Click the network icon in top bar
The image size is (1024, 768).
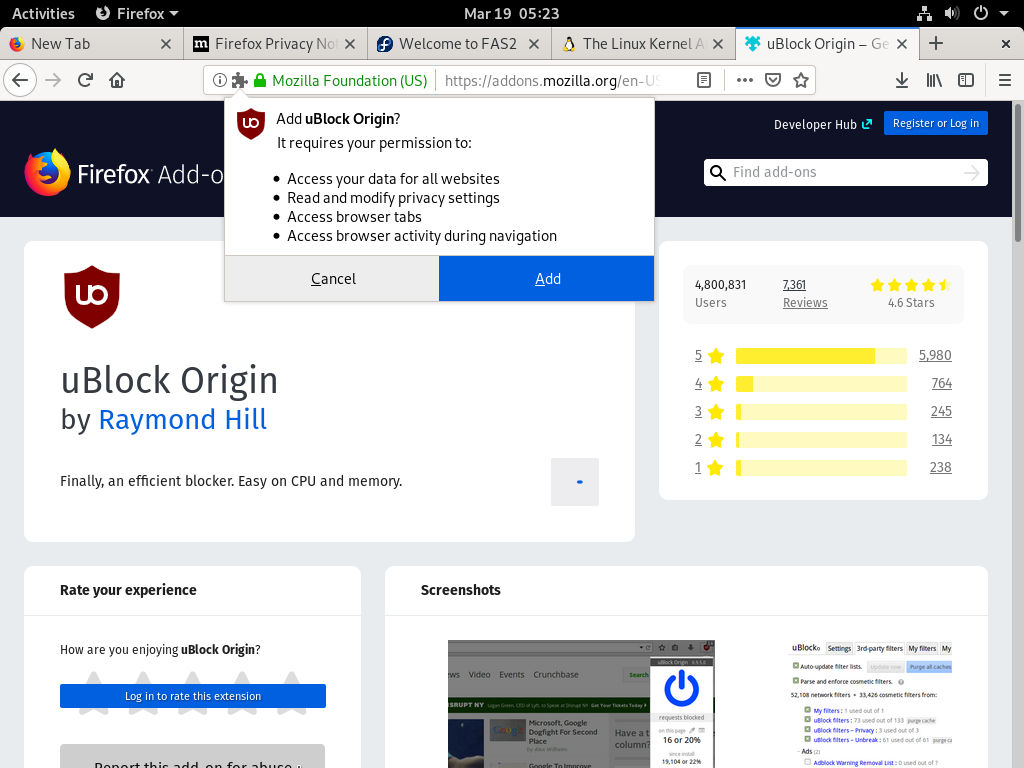[924, 13]
